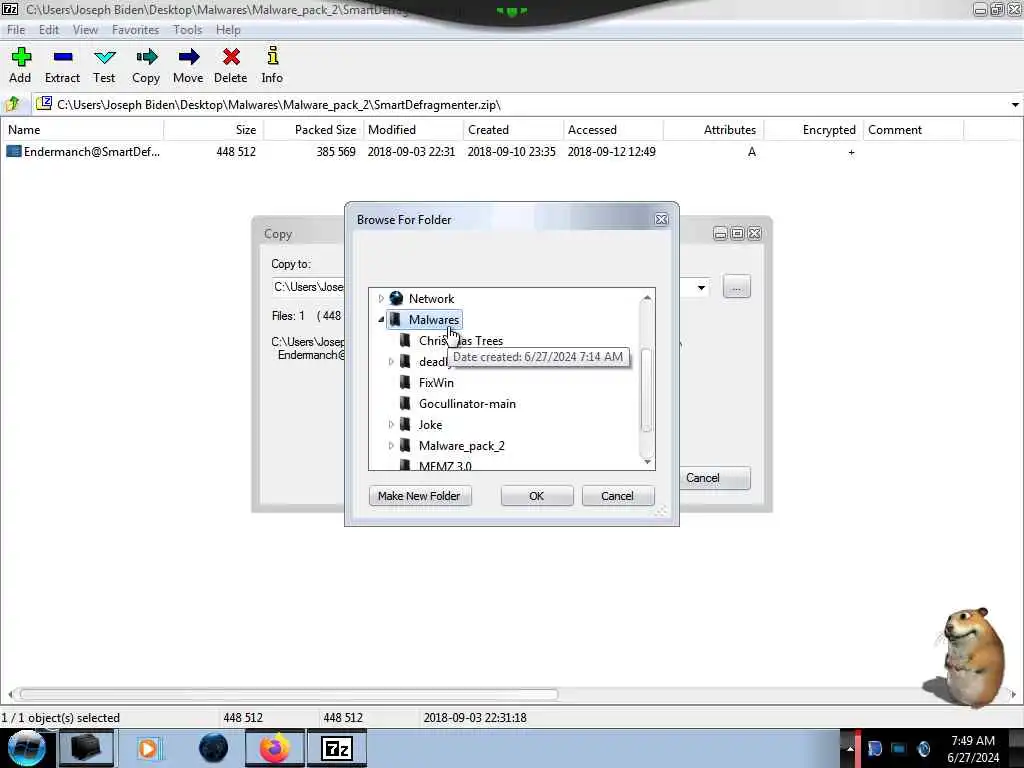Screen dimensions: 1024x768
Task: Sort by the Name column header
Action: [x=82, y=129]
